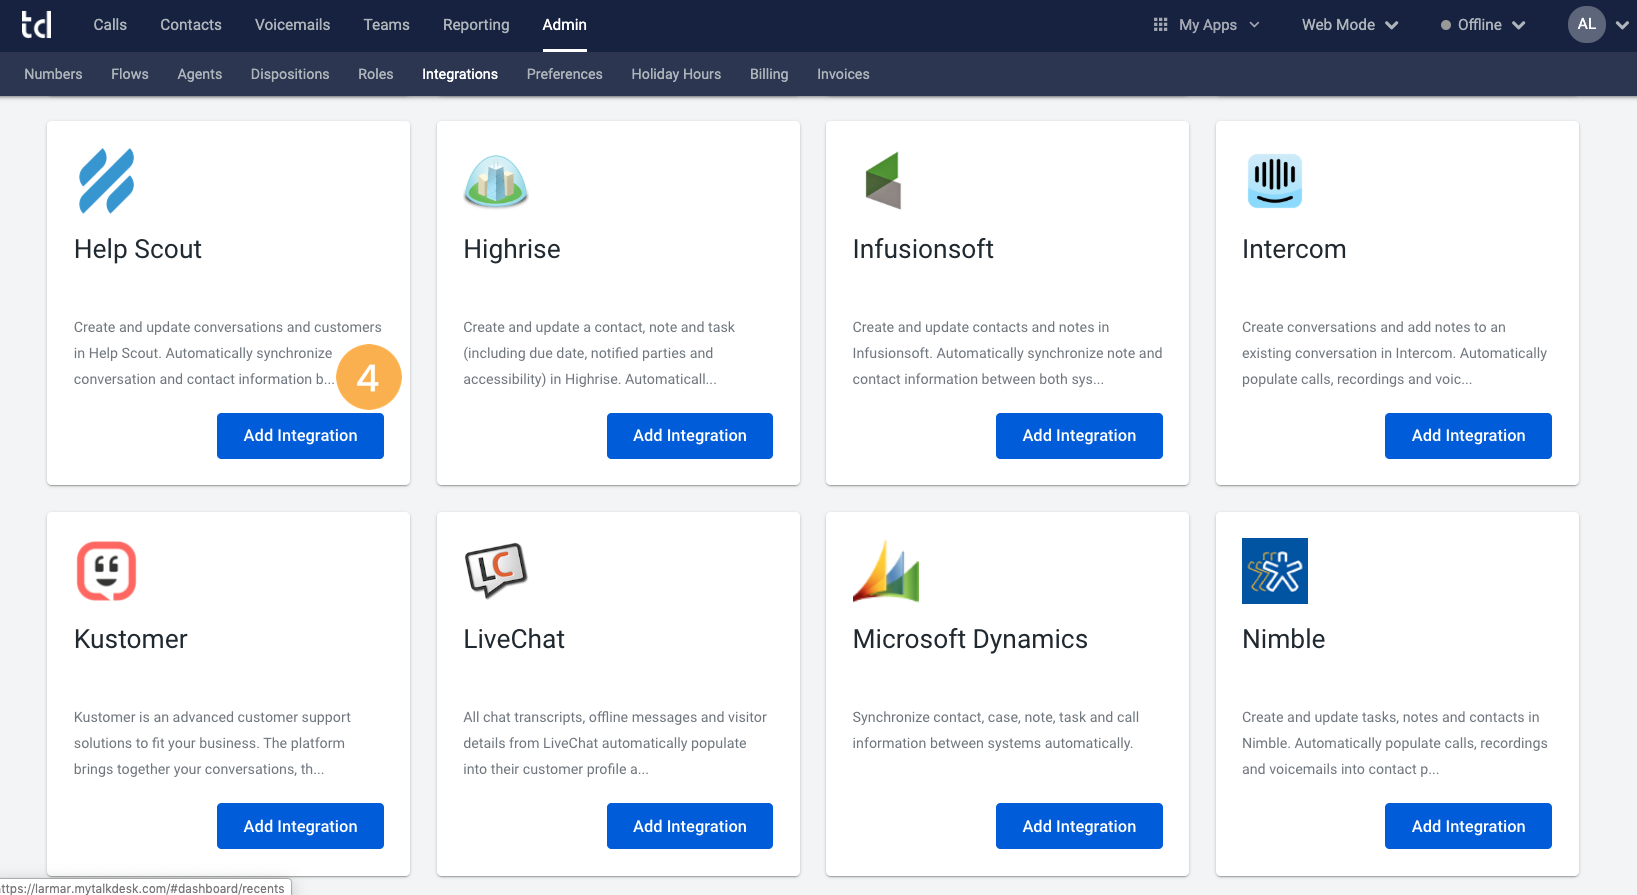This screenshot has width=1637, height=895.
Task: Click the grey Offline status dot
Action: 1446,25
